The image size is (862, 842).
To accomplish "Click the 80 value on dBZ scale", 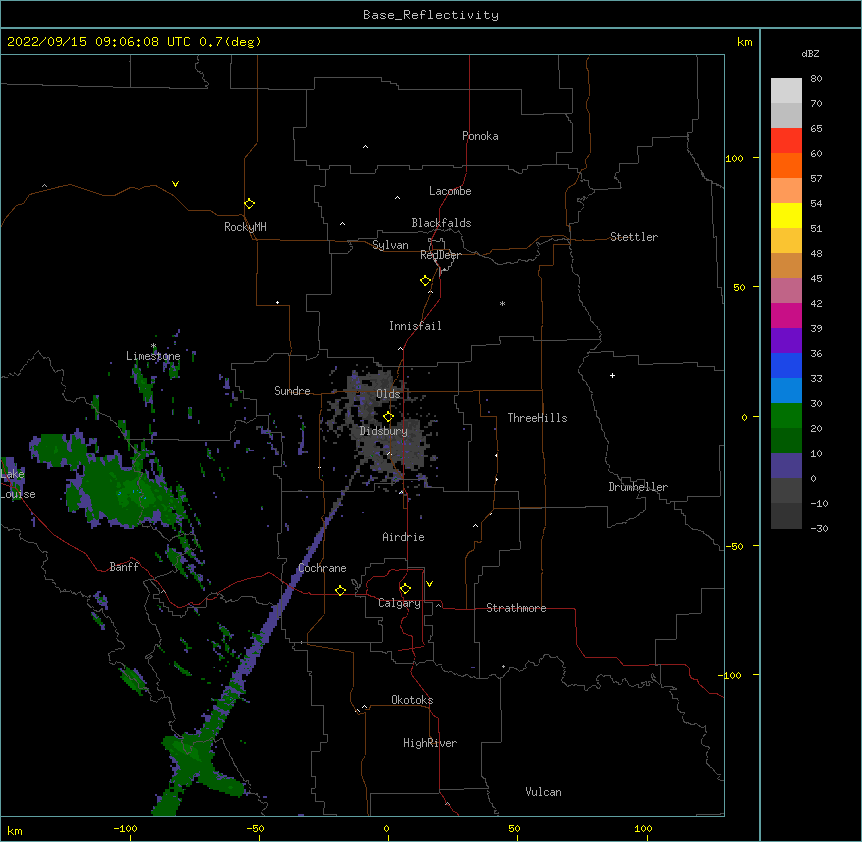I will pos(816,79).
